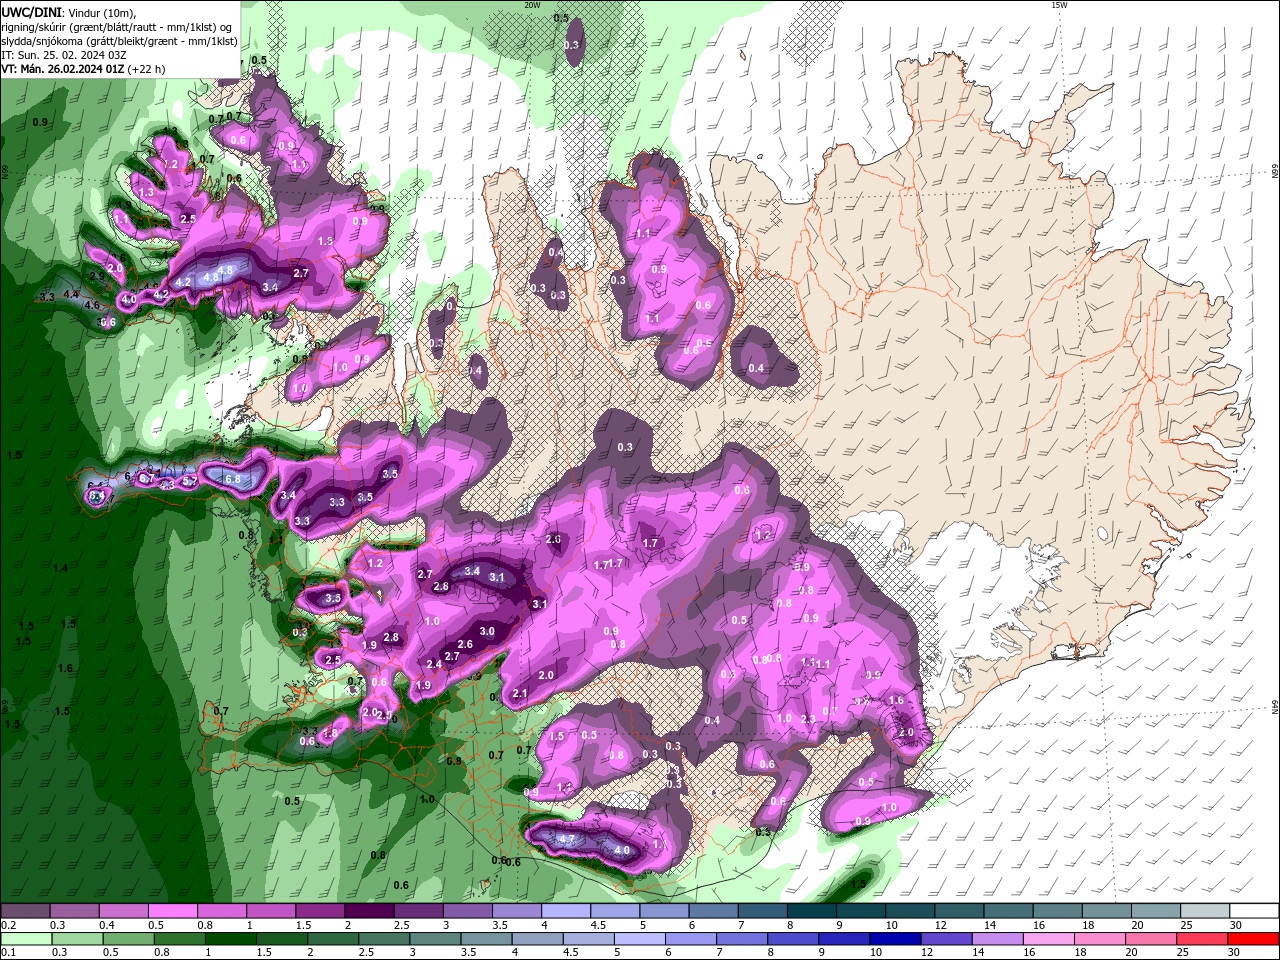This screenshot has height=960, width=1280.
Task: Pick the upper-row snow swatch starting at 1.5
Action: tap(320, 911)
